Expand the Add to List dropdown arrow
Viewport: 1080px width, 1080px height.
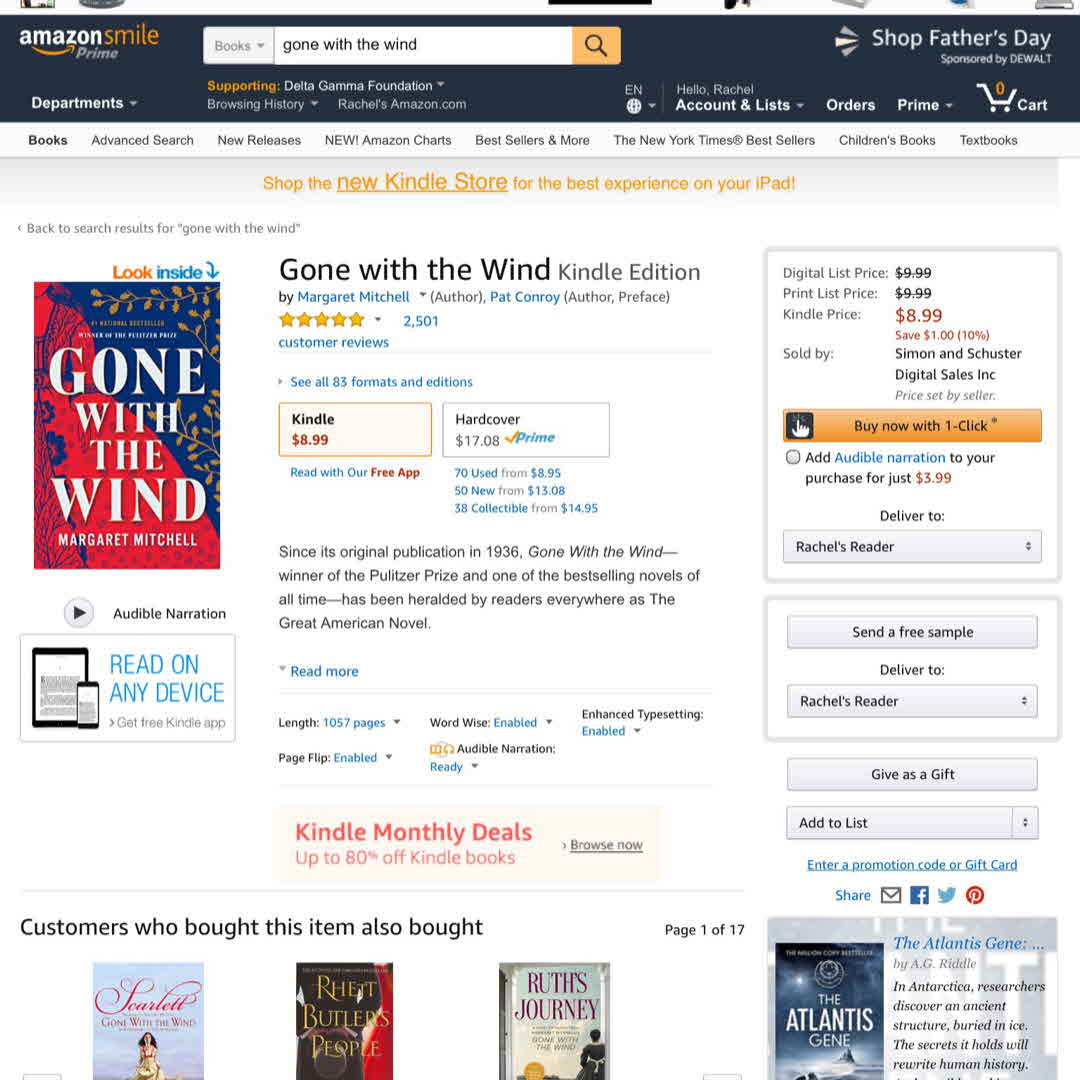1025,822
